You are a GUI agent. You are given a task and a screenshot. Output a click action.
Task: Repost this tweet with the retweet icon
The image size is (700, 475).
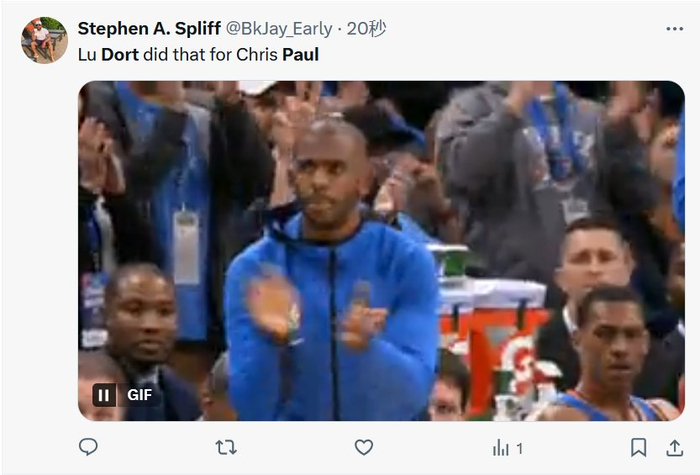coord(226,447)
